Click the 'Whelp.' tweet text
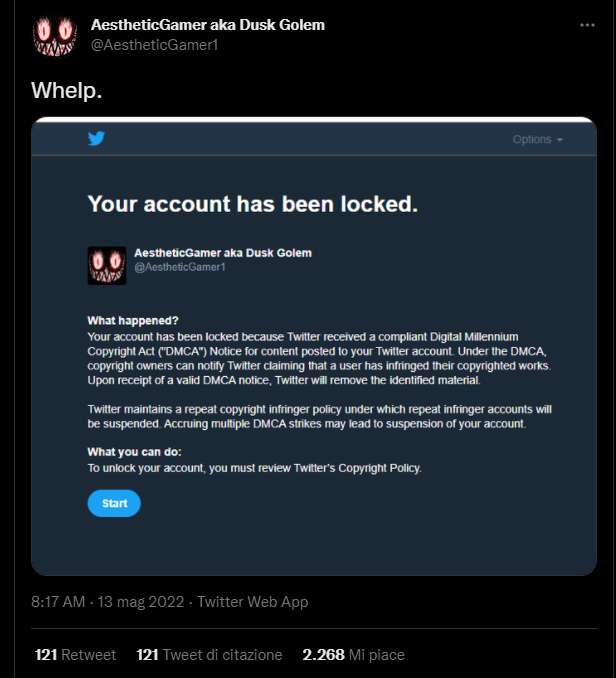 tap(67, 90)
